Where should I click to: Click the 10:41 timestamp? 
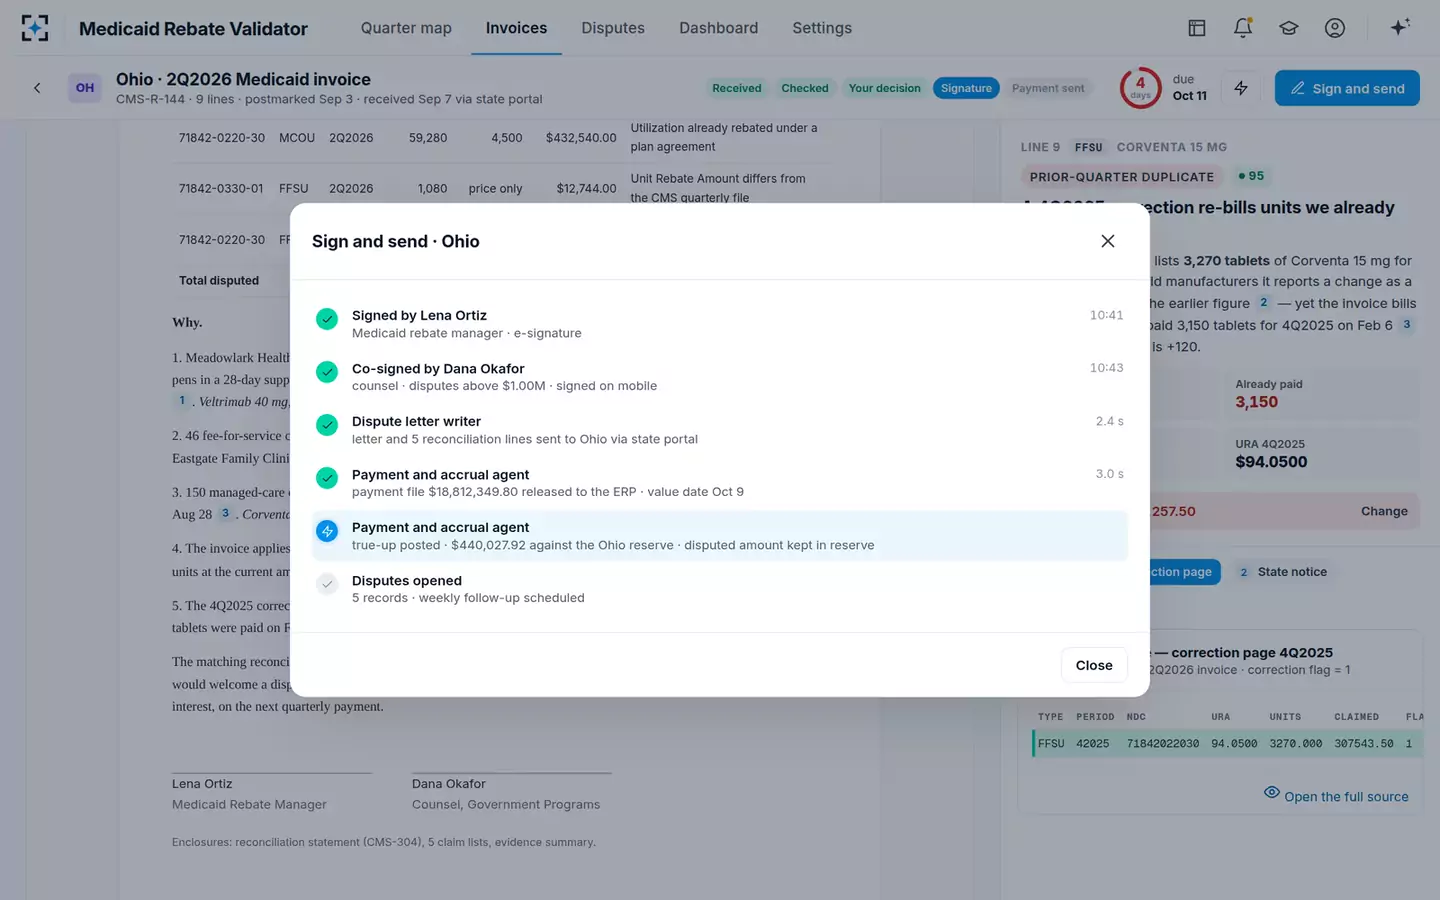1106,315
